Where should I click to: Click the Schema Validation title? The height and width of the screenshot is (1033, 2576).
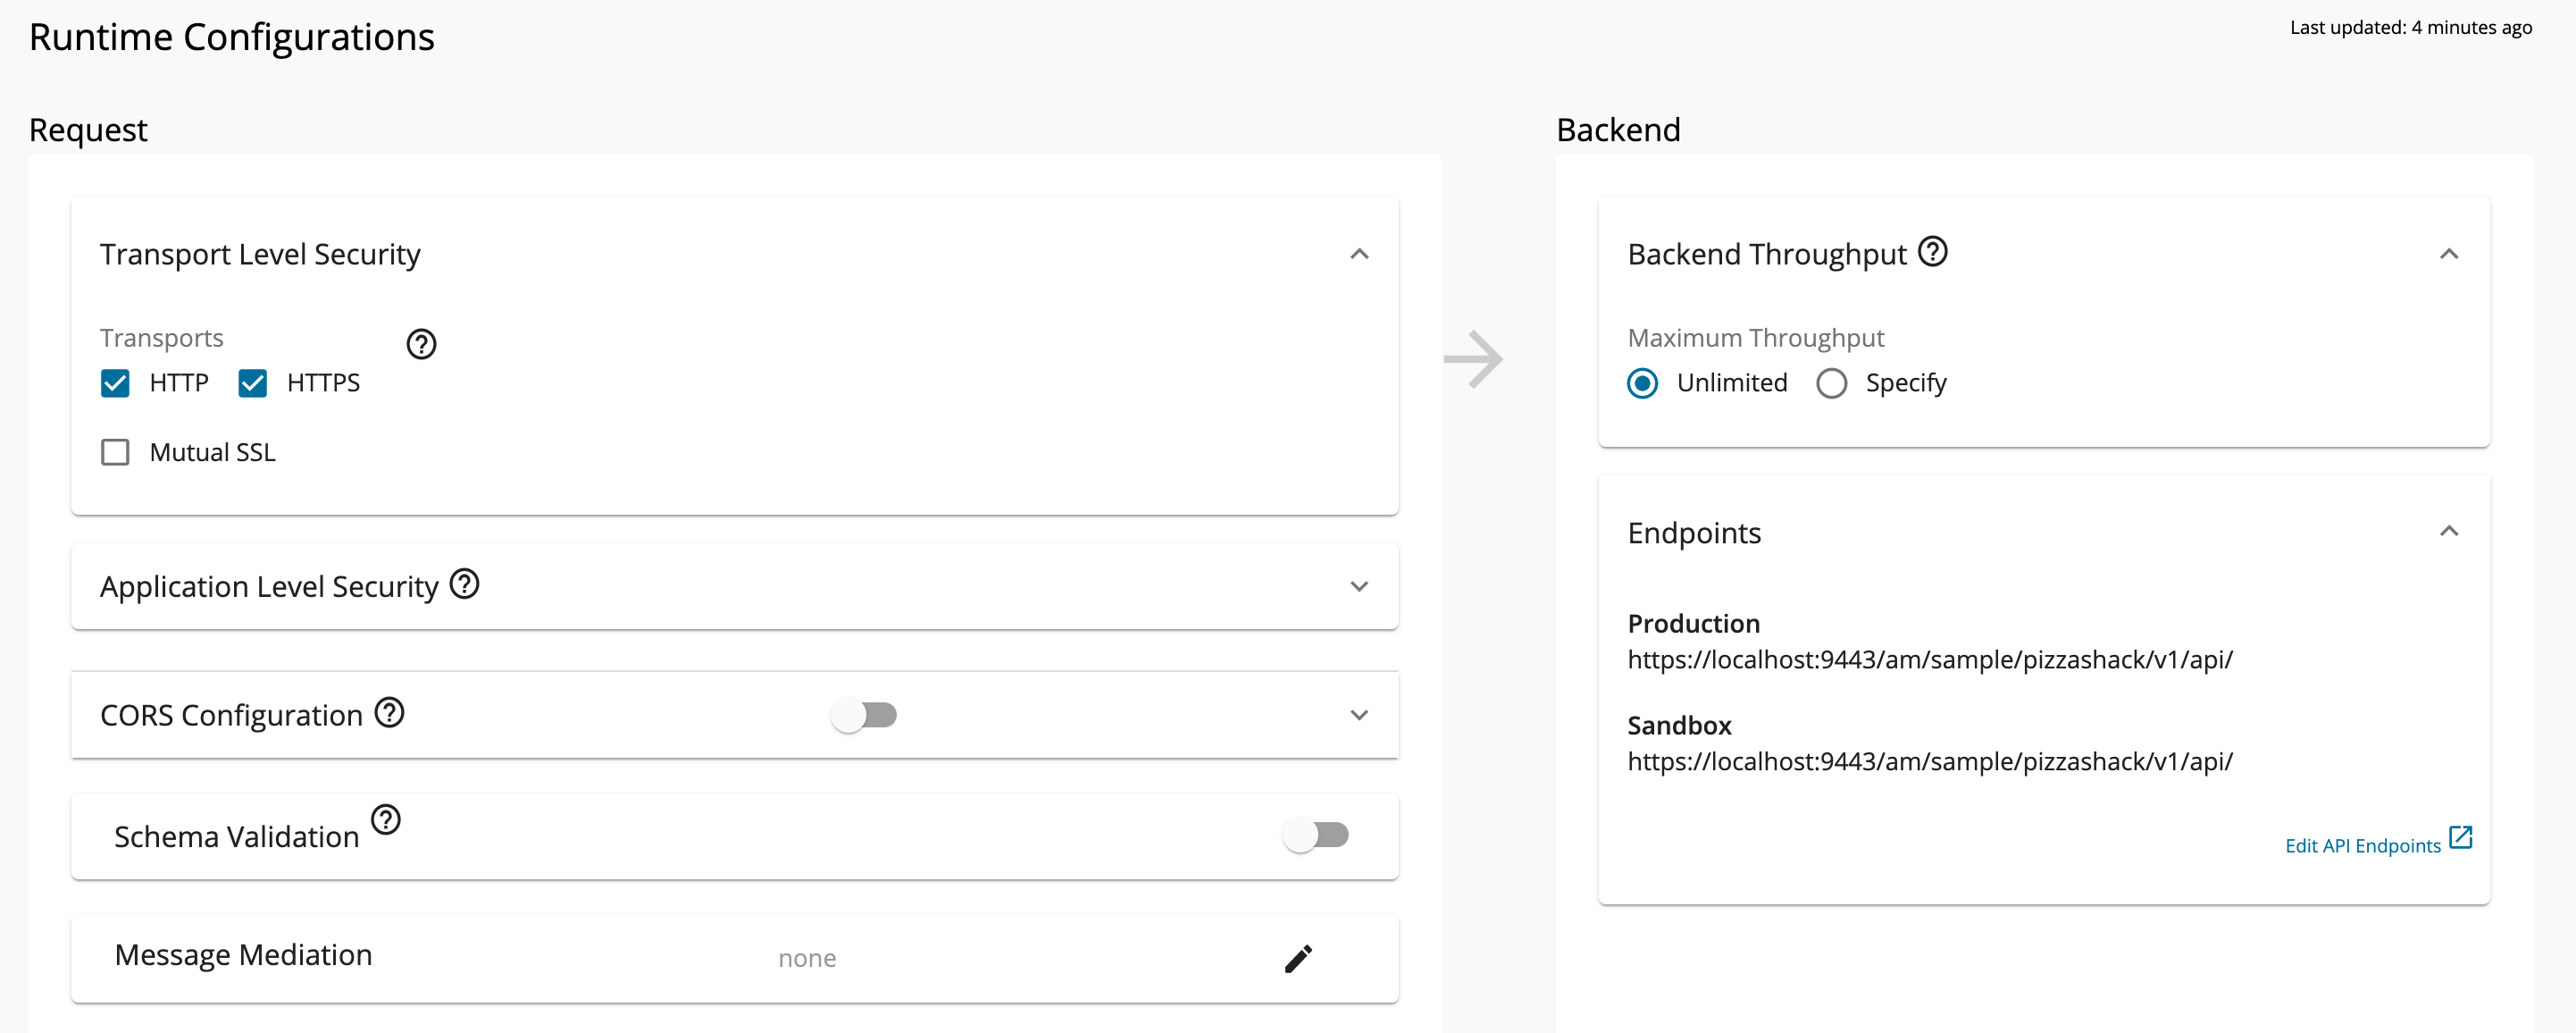236,837
